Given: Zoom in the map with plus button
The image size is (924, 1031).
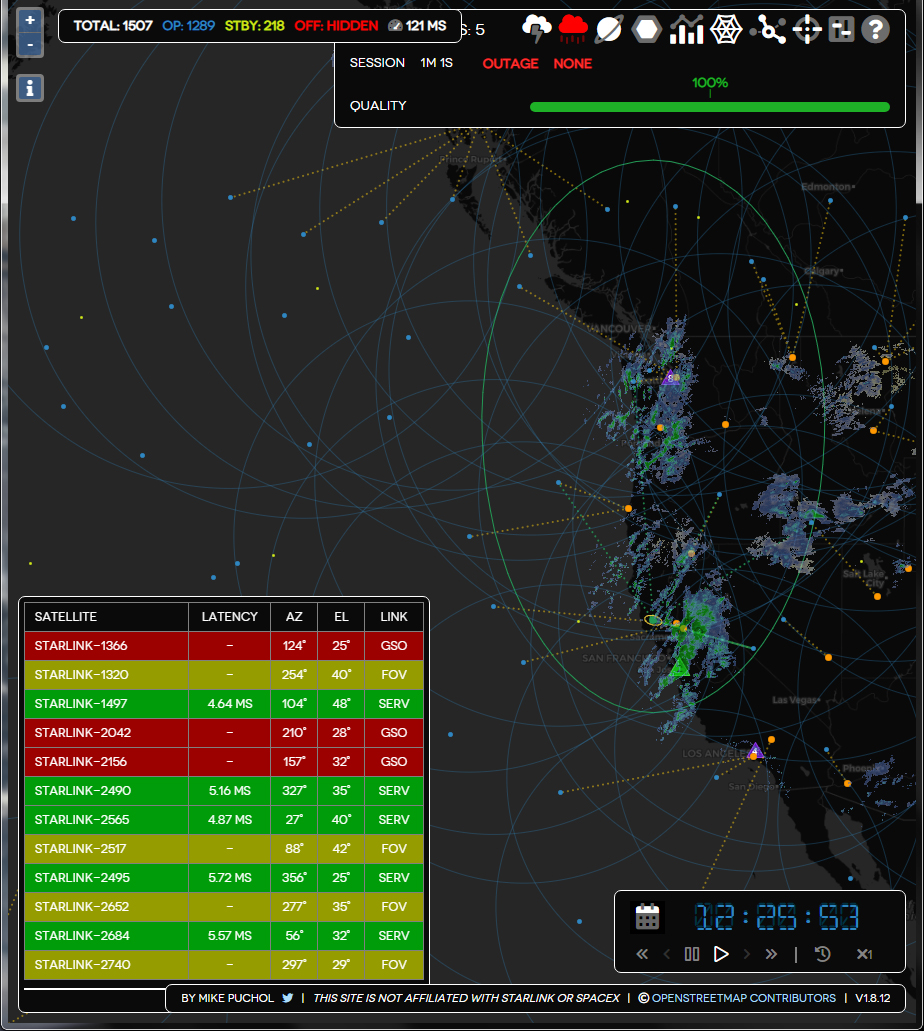Looking at the screenshot, I should [30, 20].
